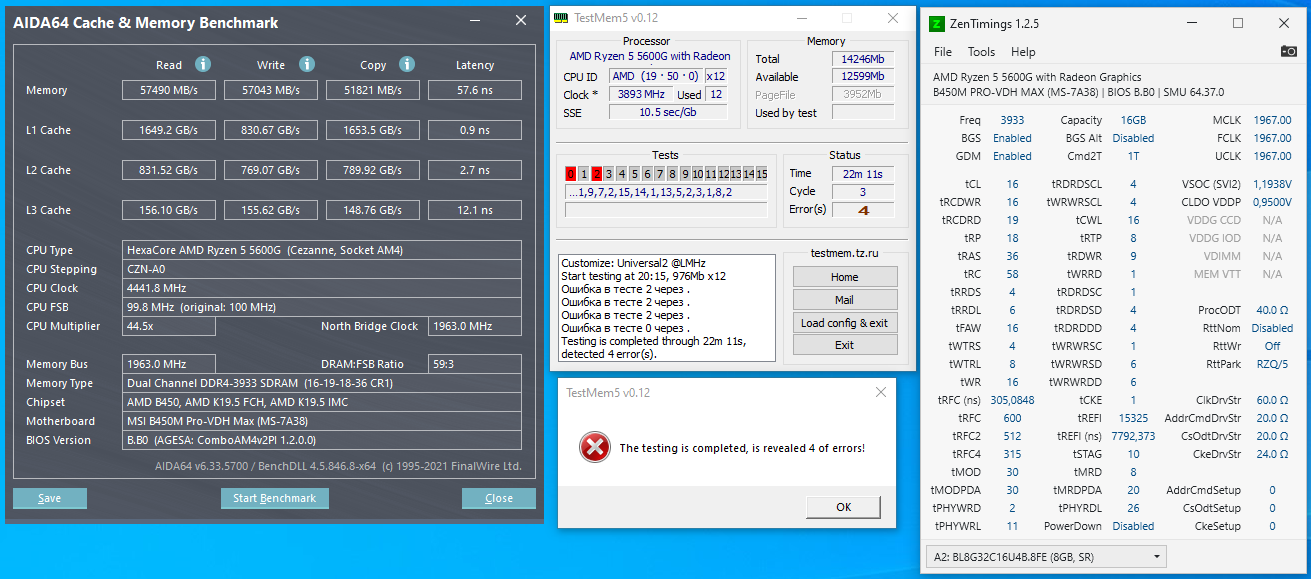Select red test box 0 in TestMem5
The width and height of the screenshot is (1311, 579).
point(571,174)
